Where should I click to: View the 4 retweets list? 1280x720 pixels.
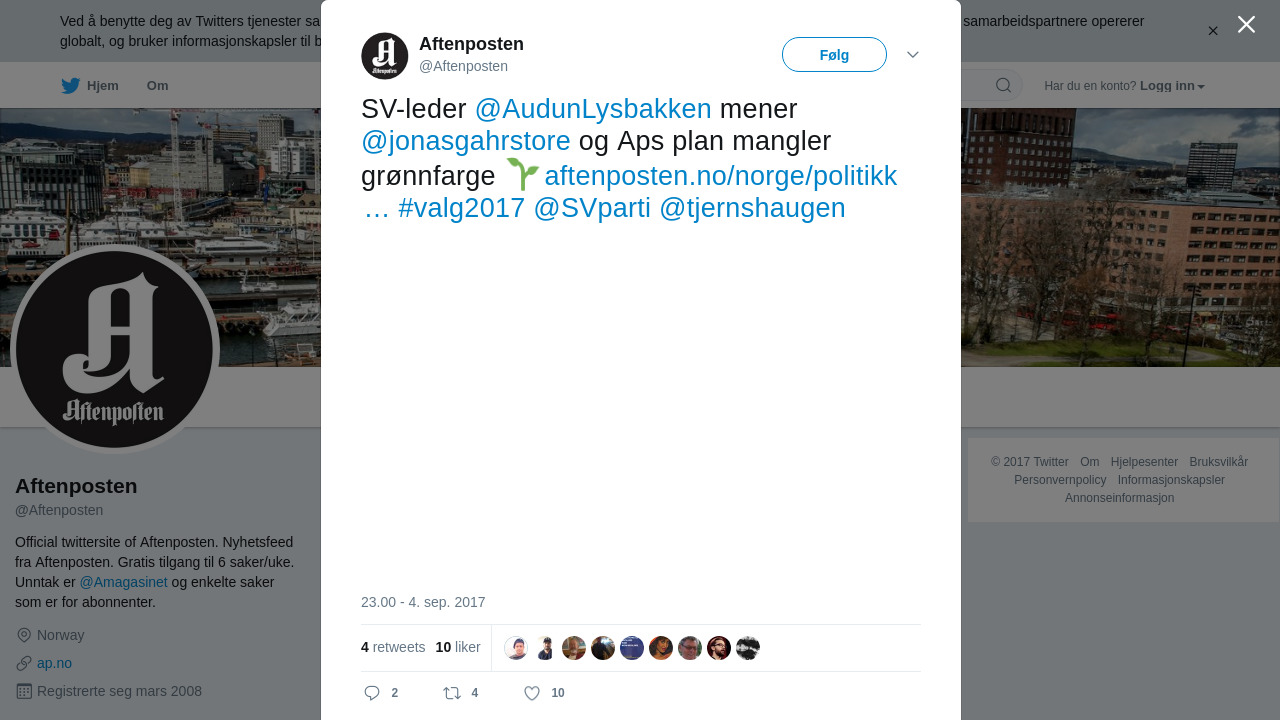[393, 647]
